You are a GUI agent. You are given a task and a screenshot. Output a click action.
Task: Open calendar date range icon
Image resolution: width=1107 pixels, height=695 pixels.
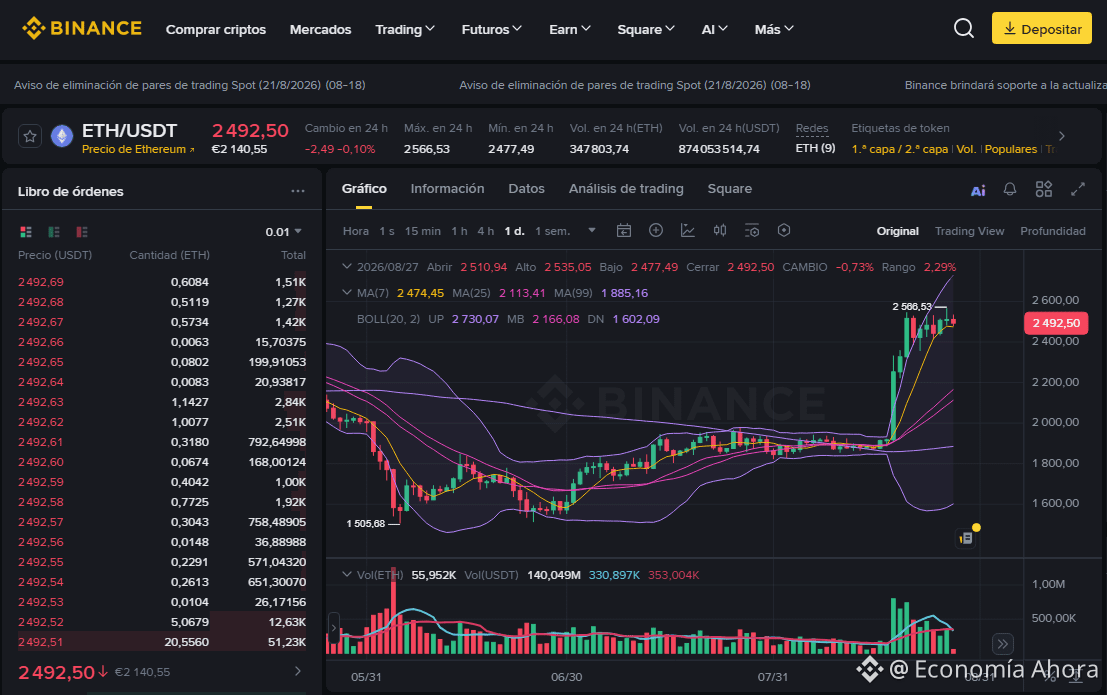[x=623, y=230]
